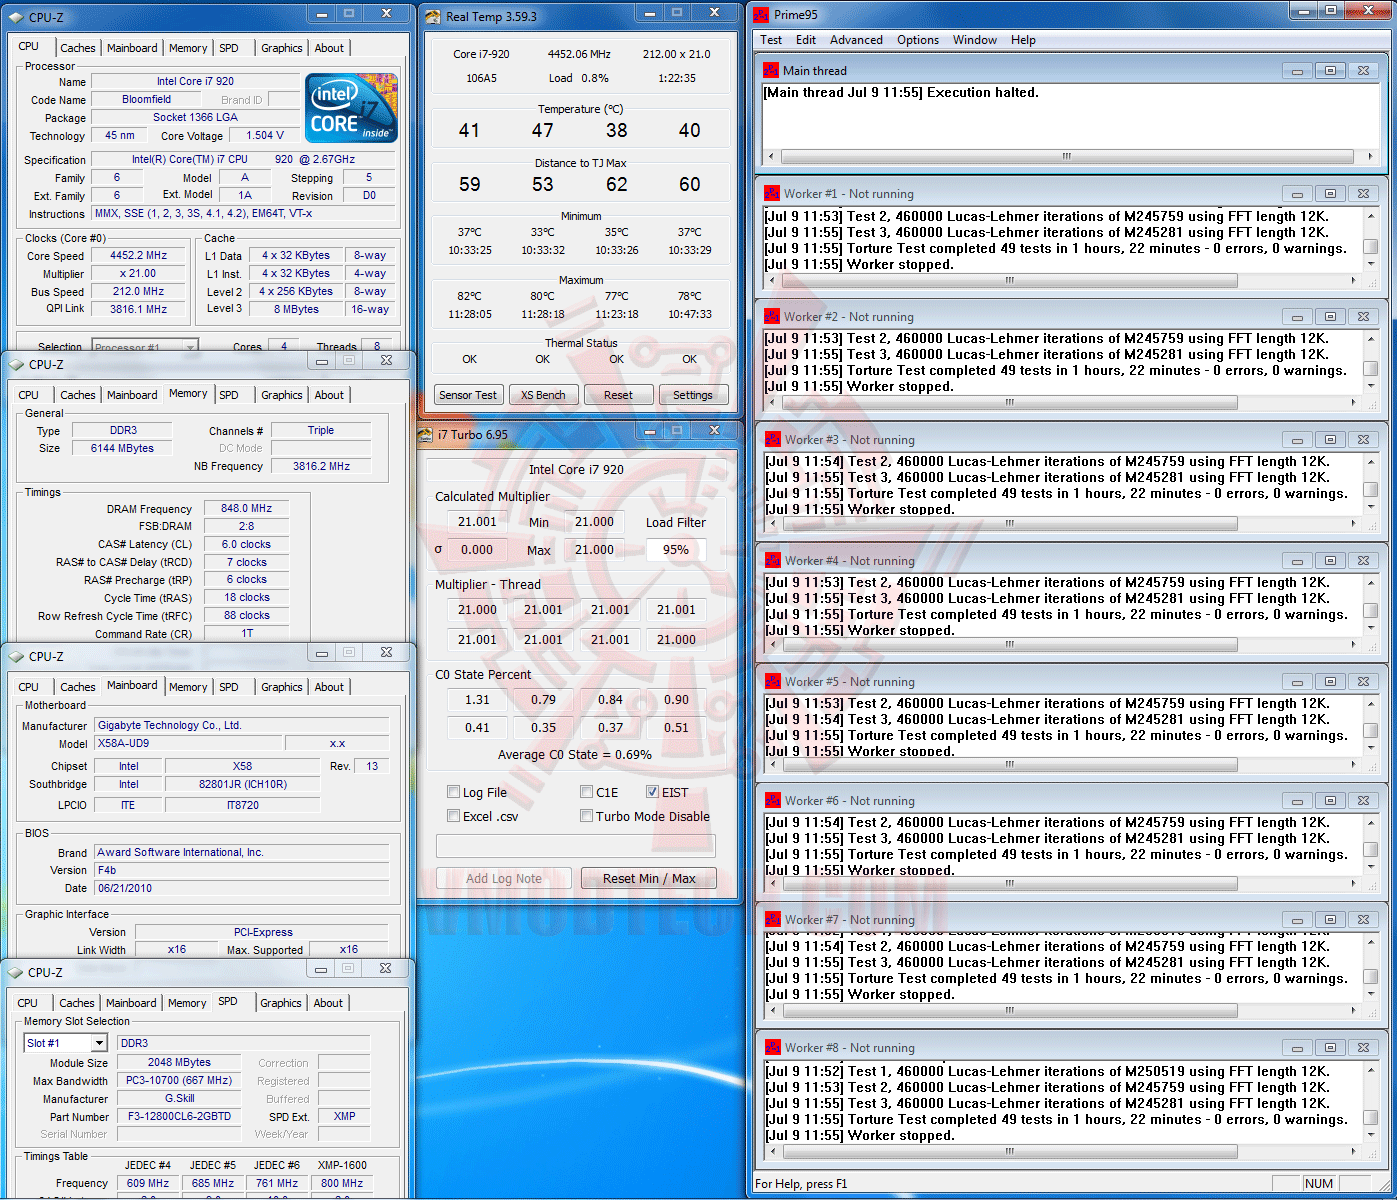Toggle the C1E checkbox
This screenshot has width=1397, height=1200.
point(587,793)
